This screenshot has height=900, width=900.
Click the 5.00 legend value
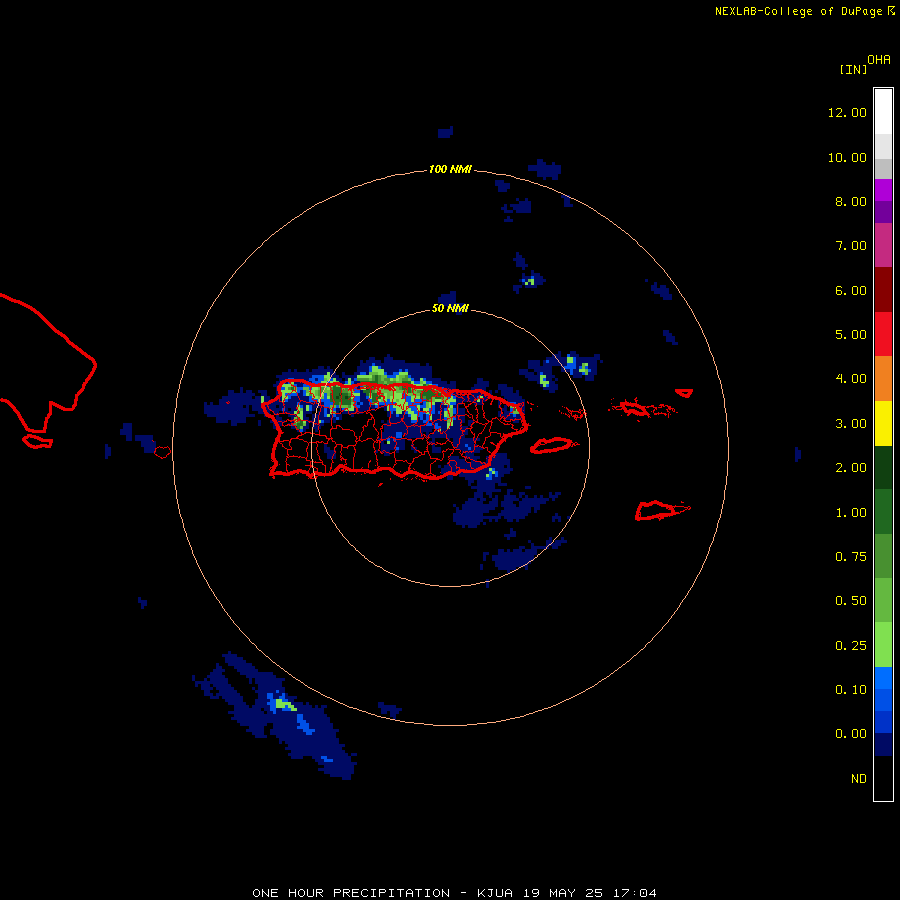point(851,335)
